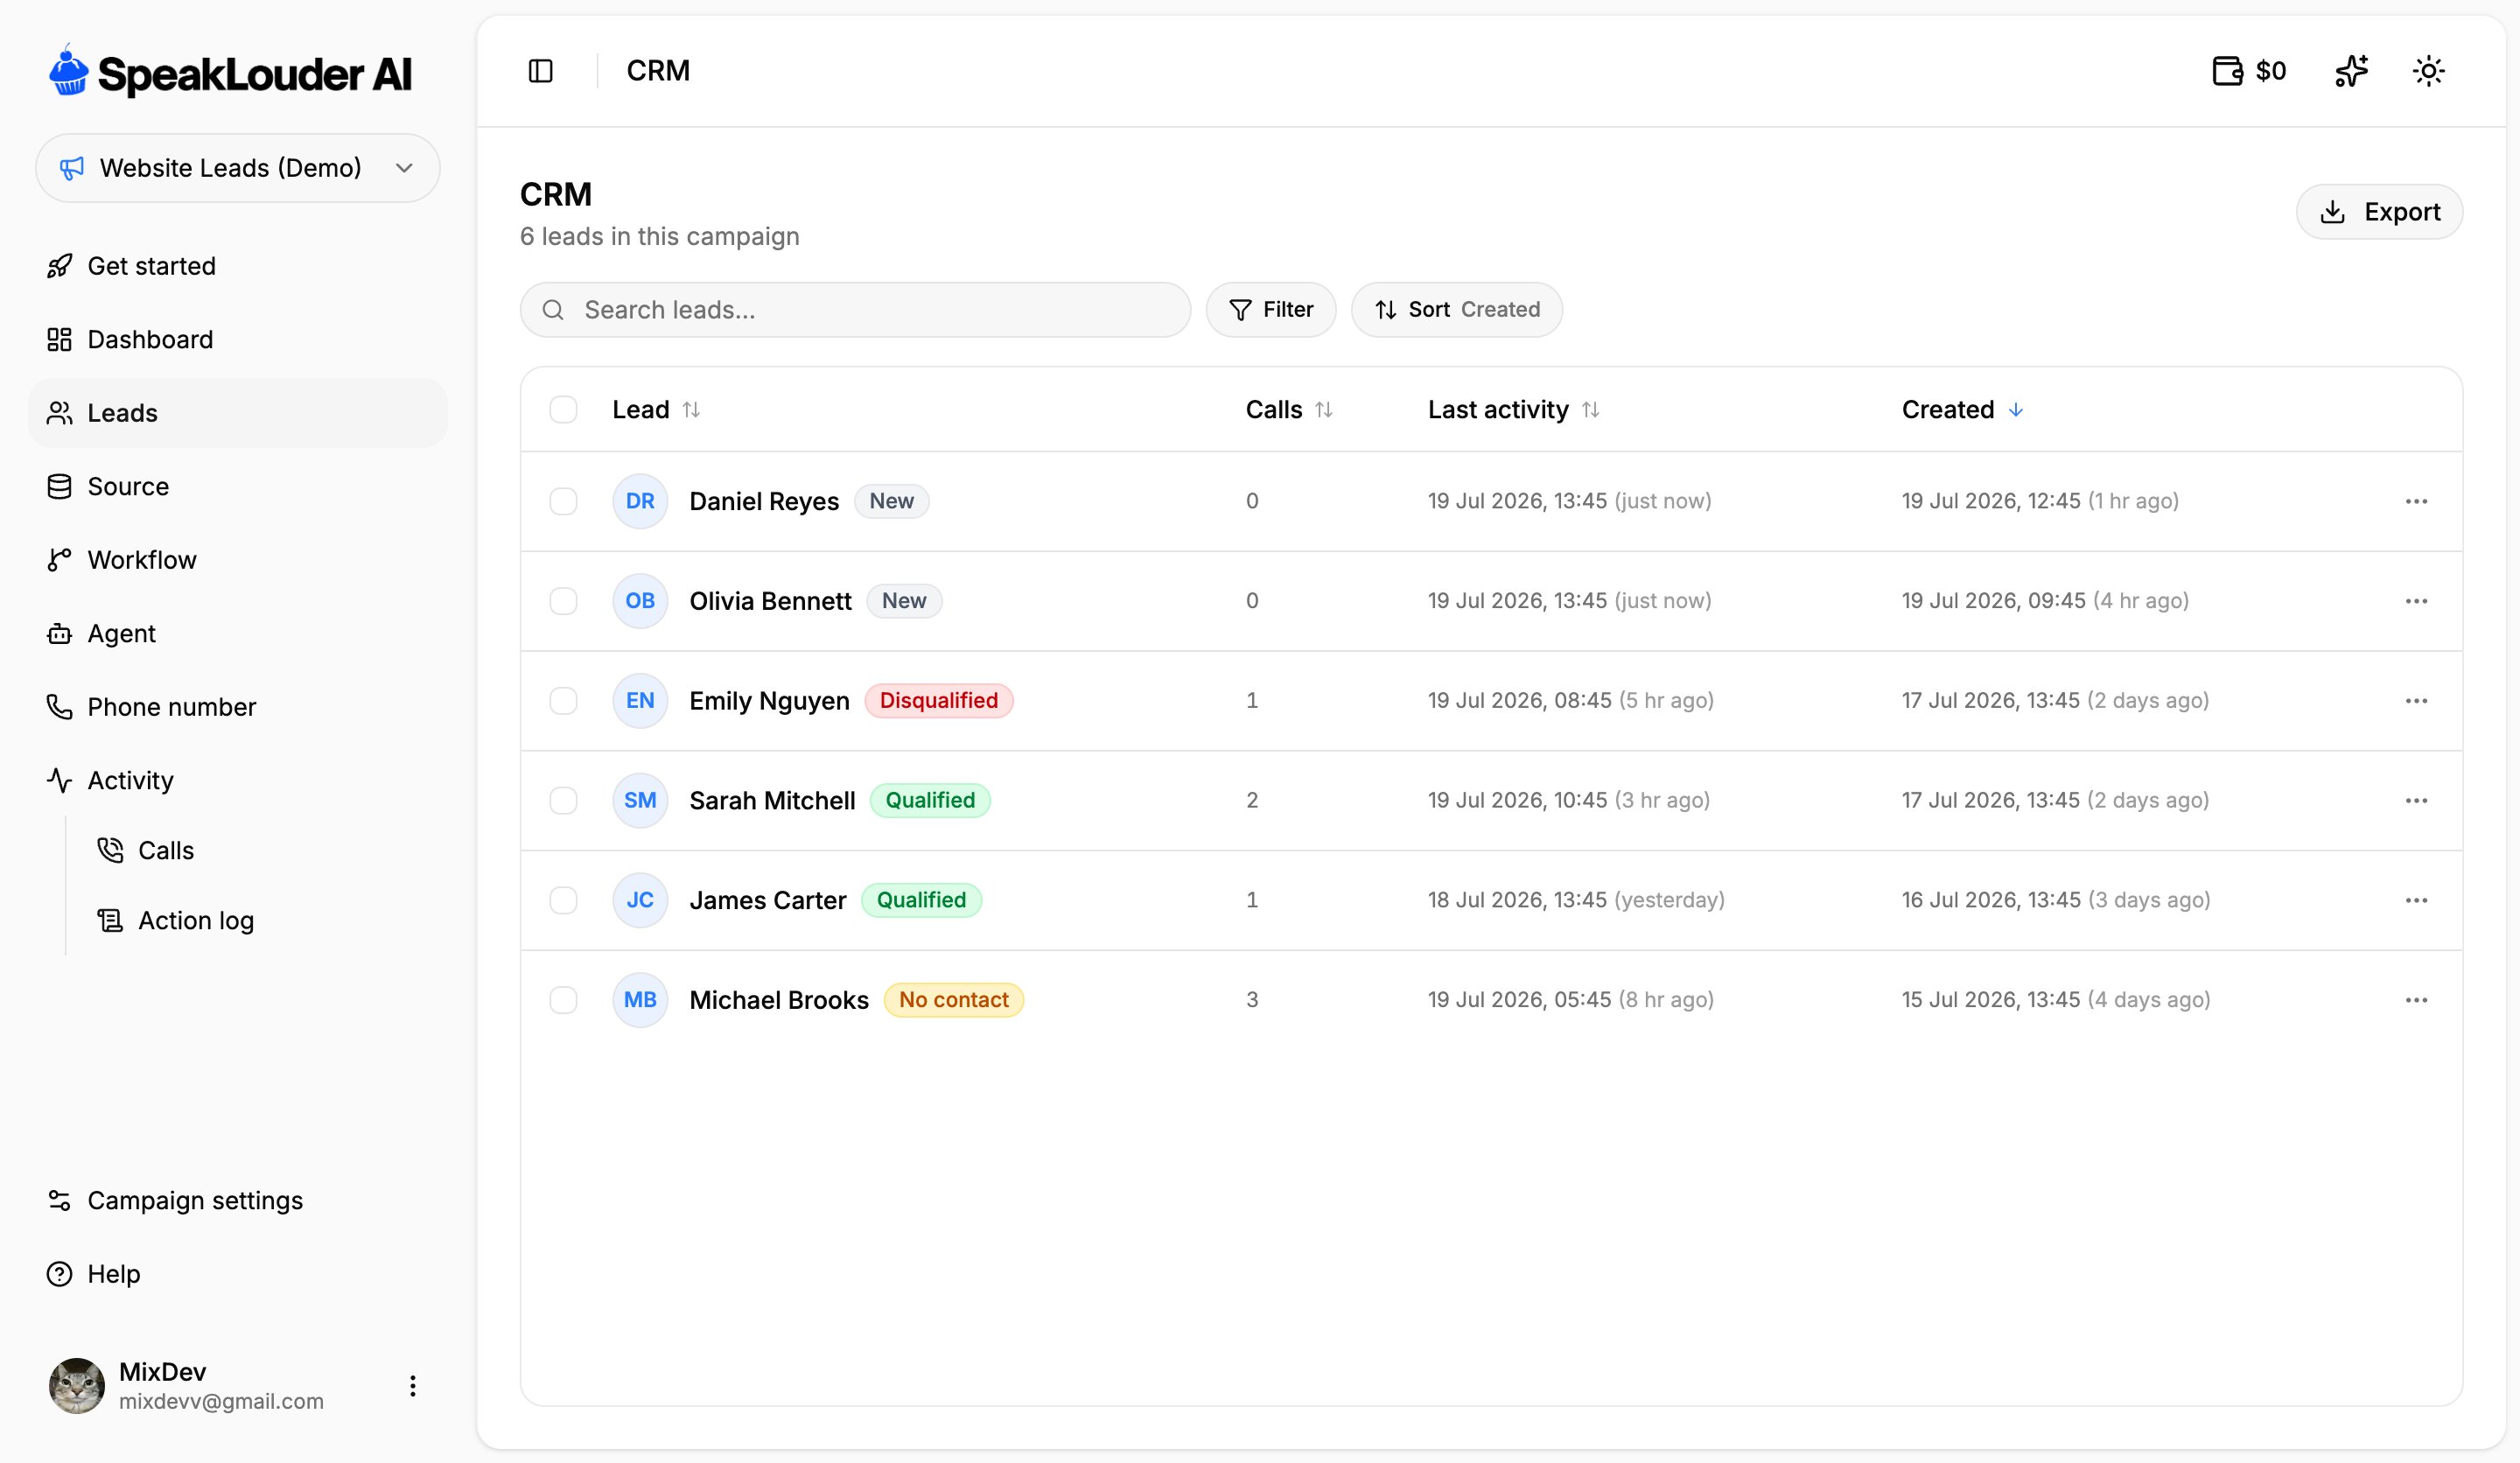This screenshot has height=1463, width=2520.
Task: Open Phone number in sidebar
Action: 238,707
